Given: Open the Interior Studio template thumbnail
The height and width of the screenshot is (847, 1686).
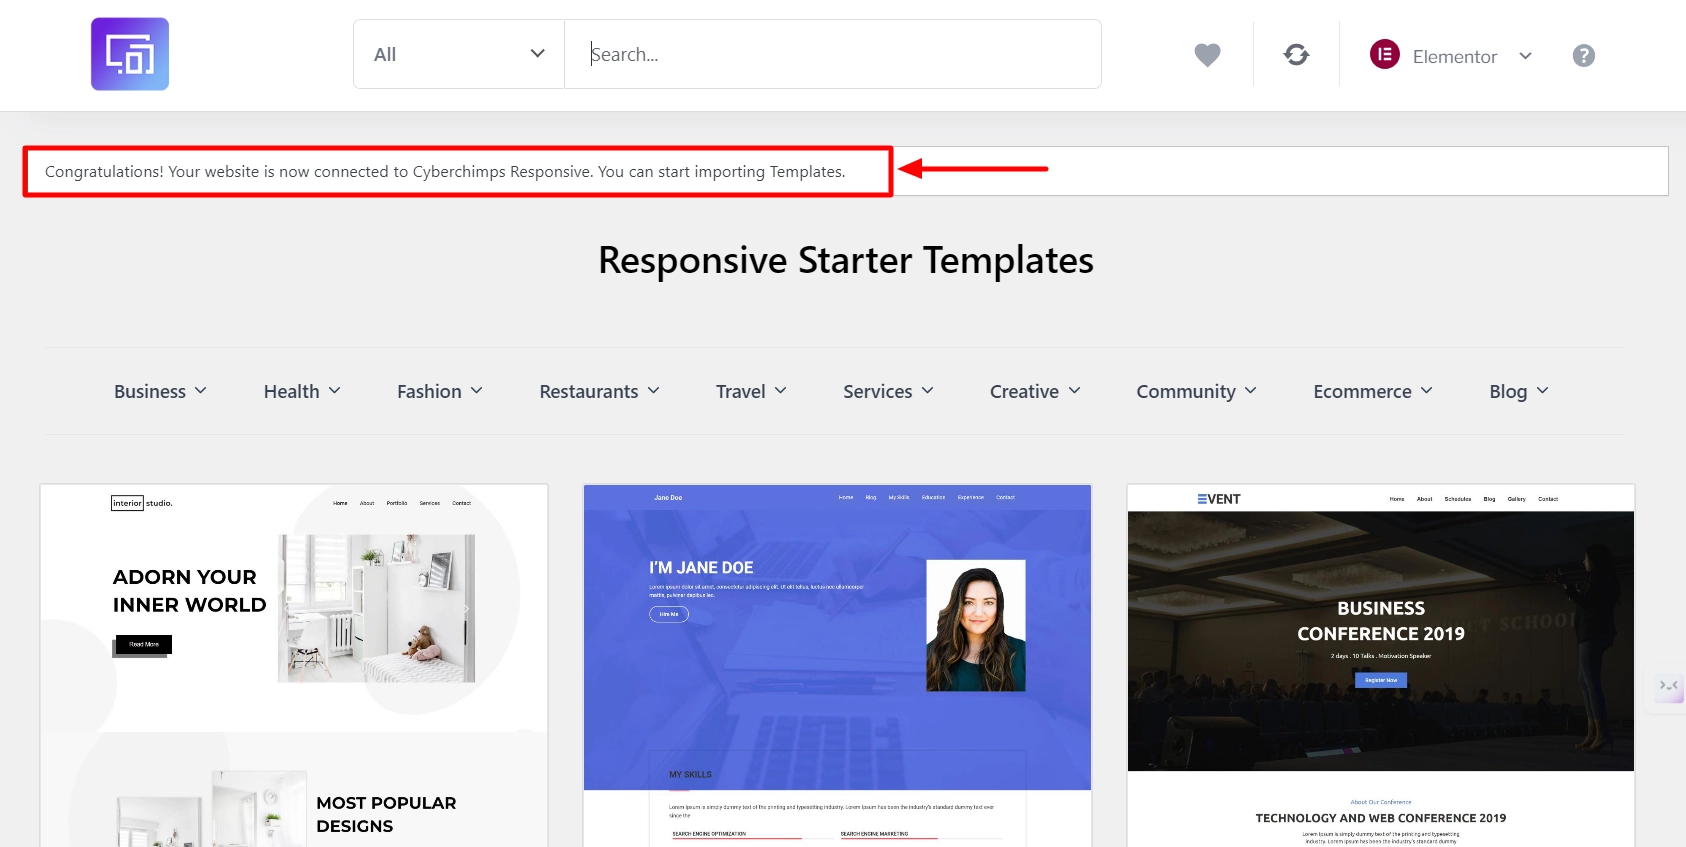Looking at the screenshot, I should click(x=294, y=666).
